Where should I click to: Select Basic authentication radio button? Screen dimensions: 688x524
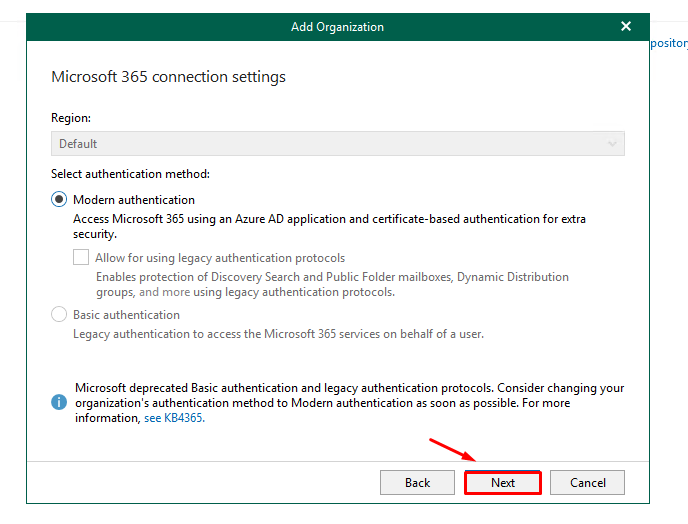pos(59,314)
